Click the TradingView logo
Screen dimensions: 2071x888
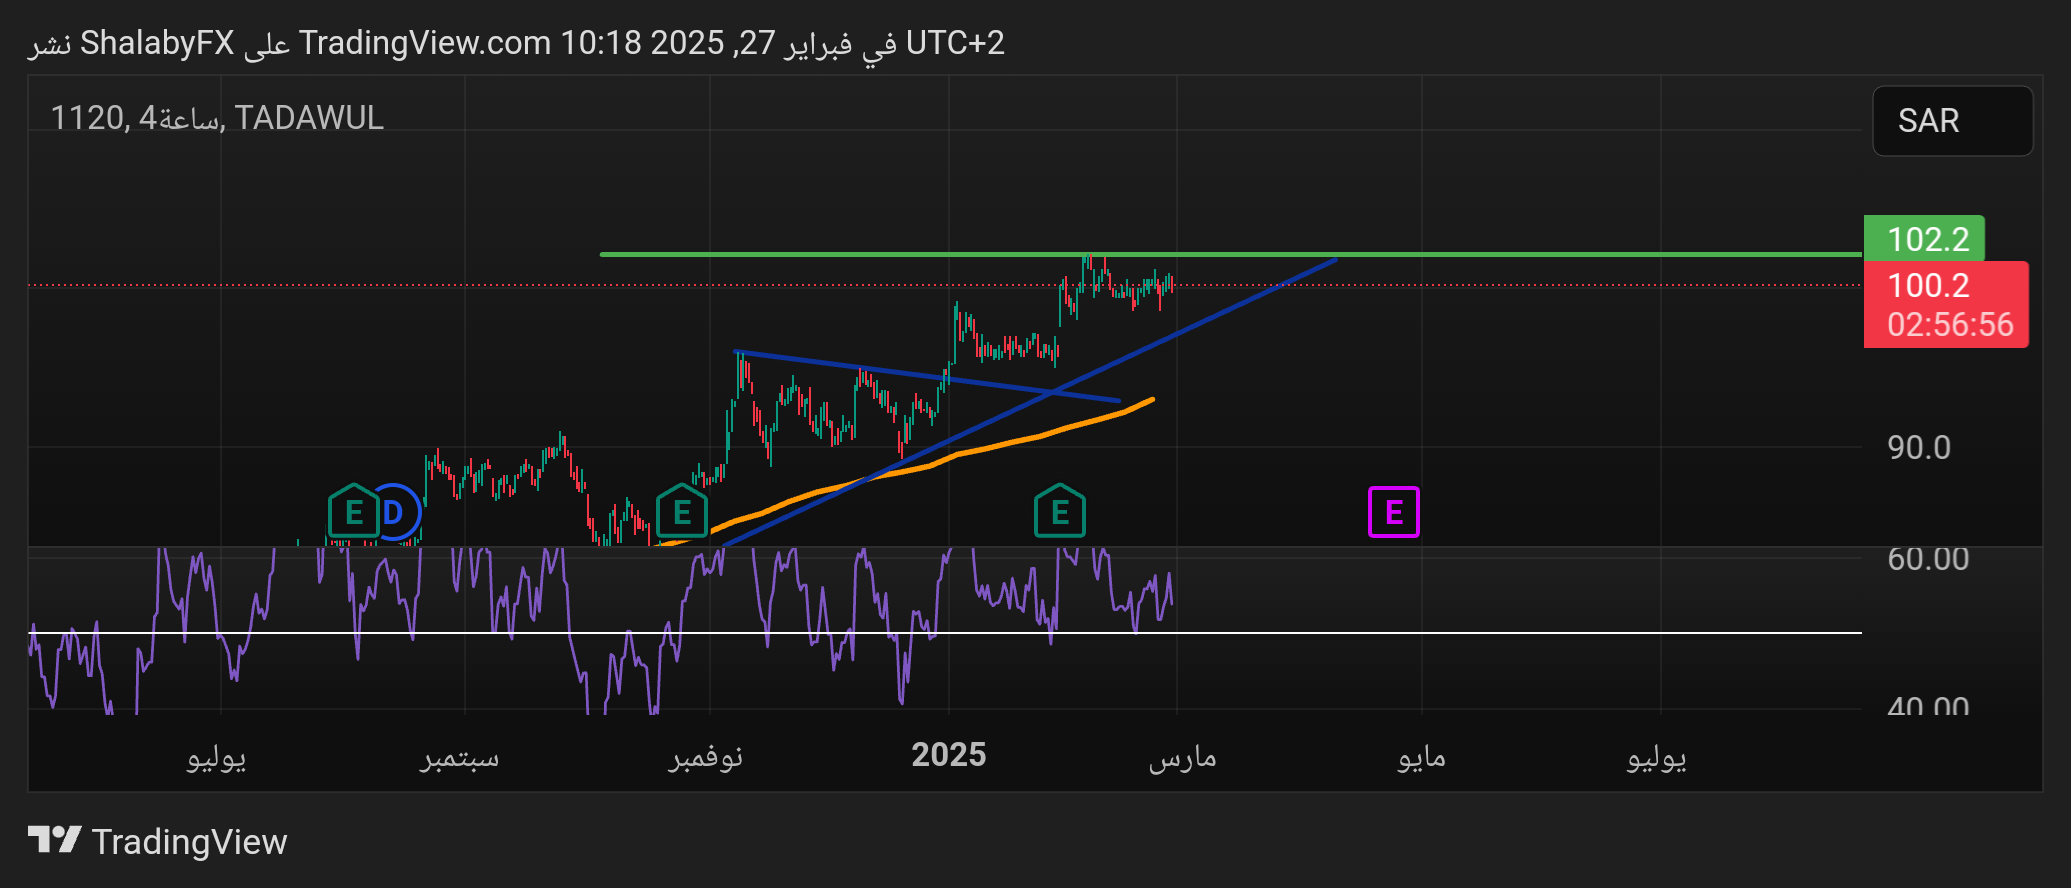pyautogui.click(x=158, y=841)
